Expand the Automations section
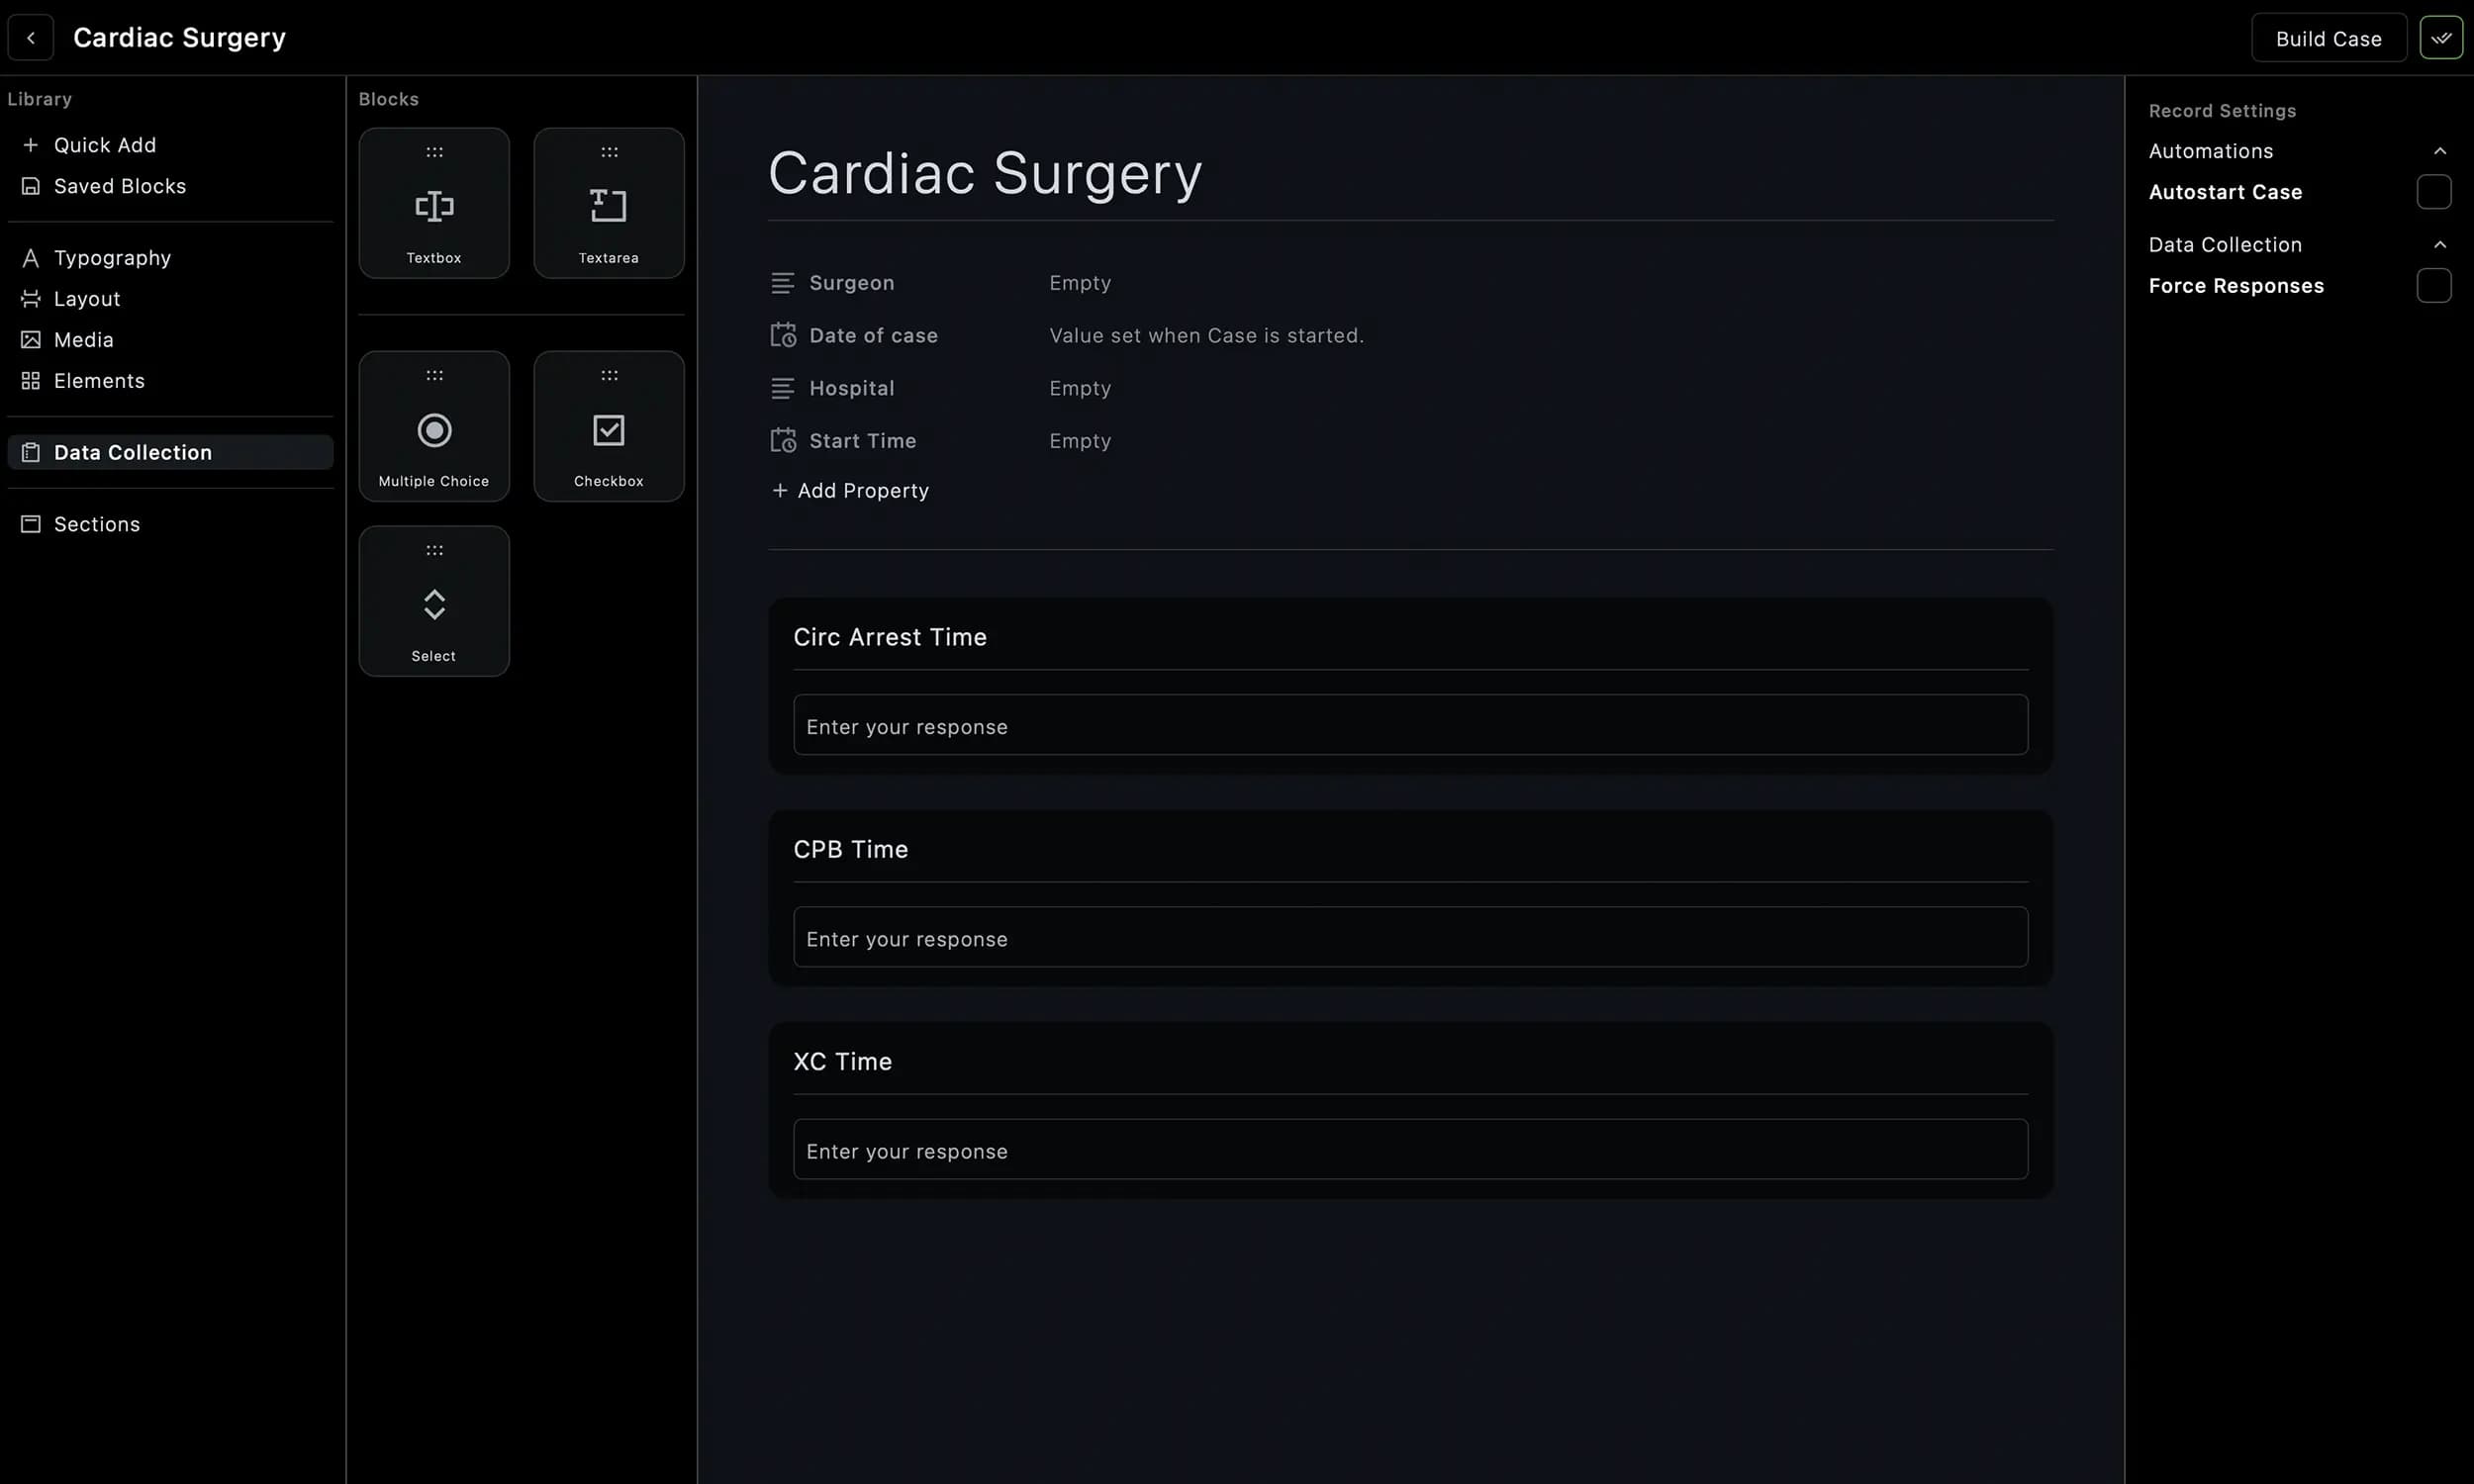This screenshot has width=2474, height=1484. tap(2438, 150)
